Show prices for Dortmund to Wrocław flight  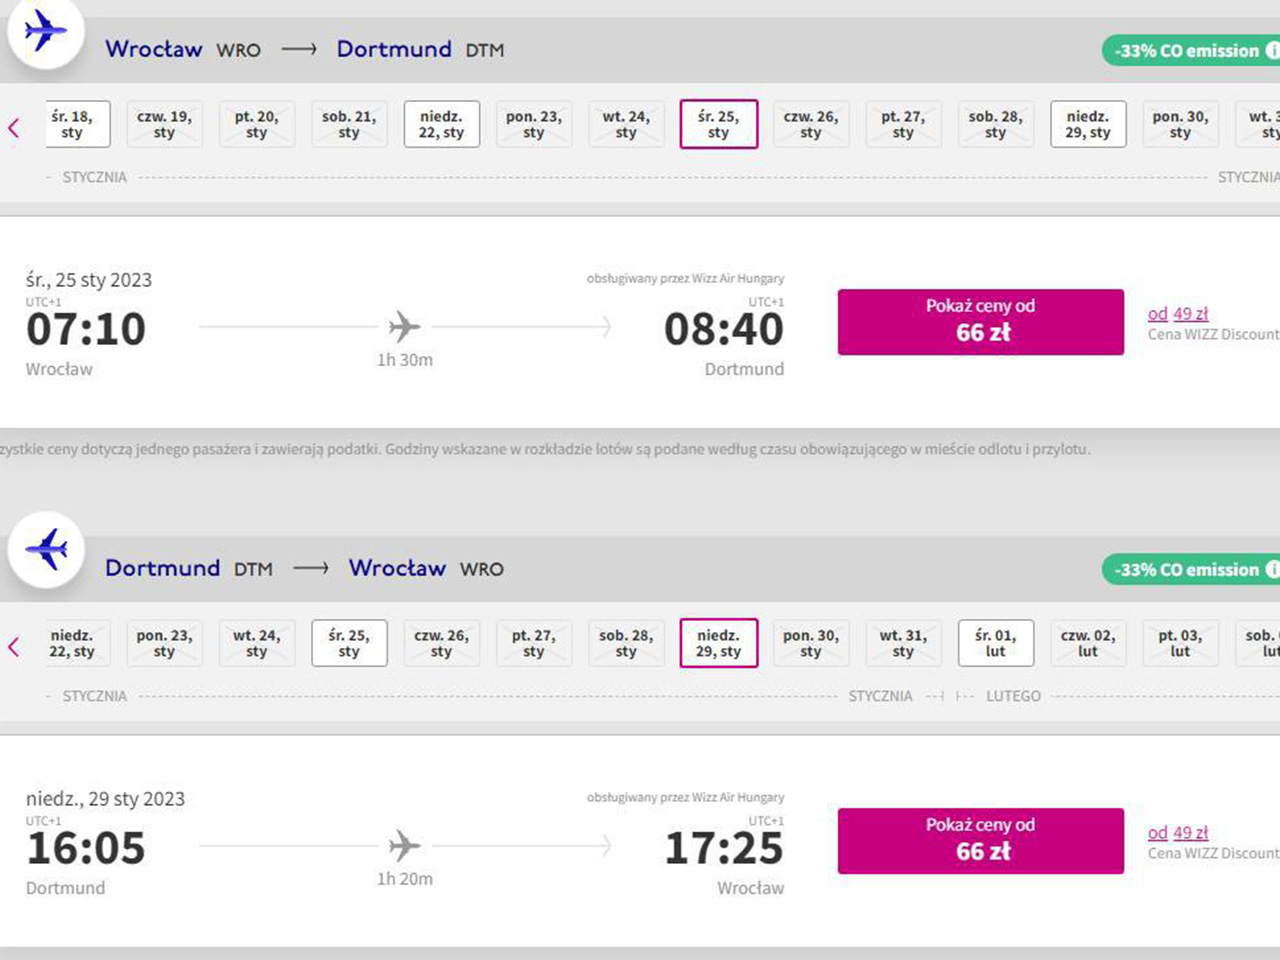980,840
